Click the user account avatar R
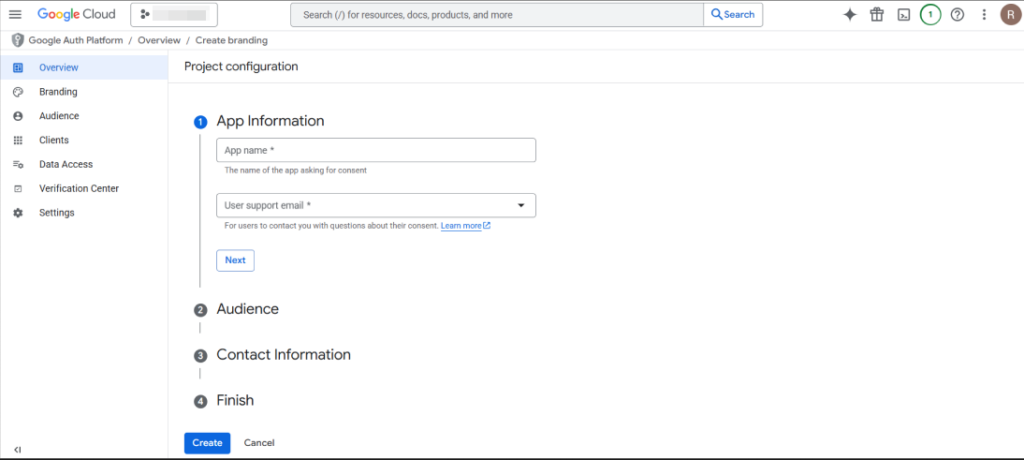Viewport: 1024px width, 460px height. click(1011, 14)
